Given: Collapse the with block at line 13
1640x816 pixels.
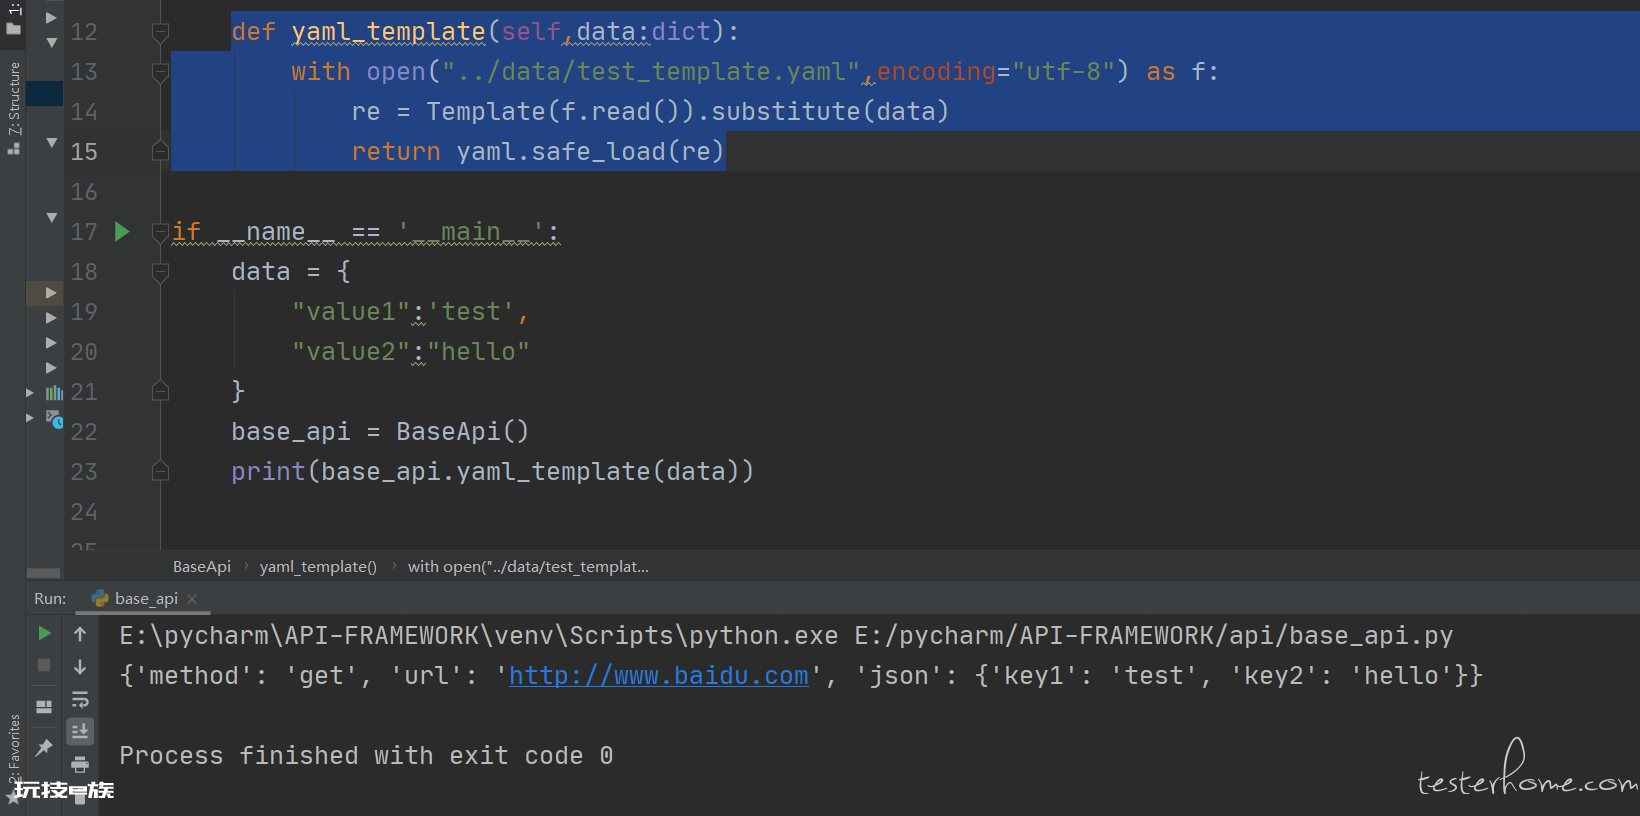Looking at the screenshot, I should pyautogui.click(x=160, y=72).
